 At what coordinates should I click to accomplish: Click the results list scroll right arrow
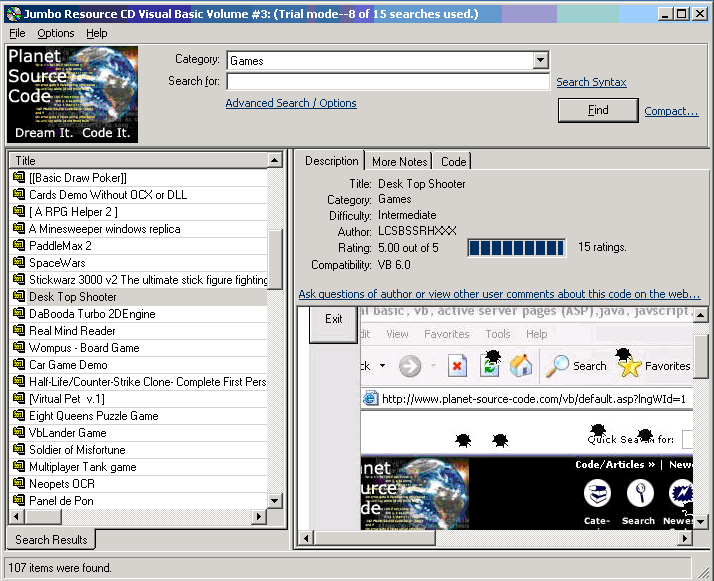pyautogui.click(x=260, y=517)
